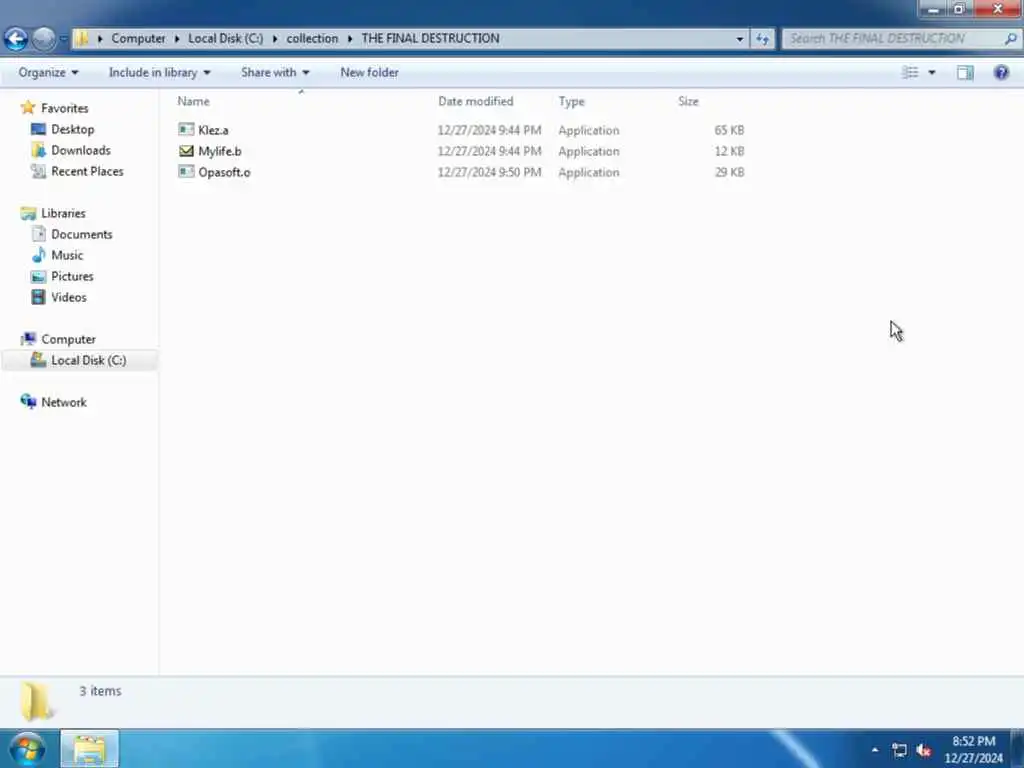This screenshot has width=1024, height=768.
Task: Select the Mylife.b envelope icon
Action: [x=186, y=151]
